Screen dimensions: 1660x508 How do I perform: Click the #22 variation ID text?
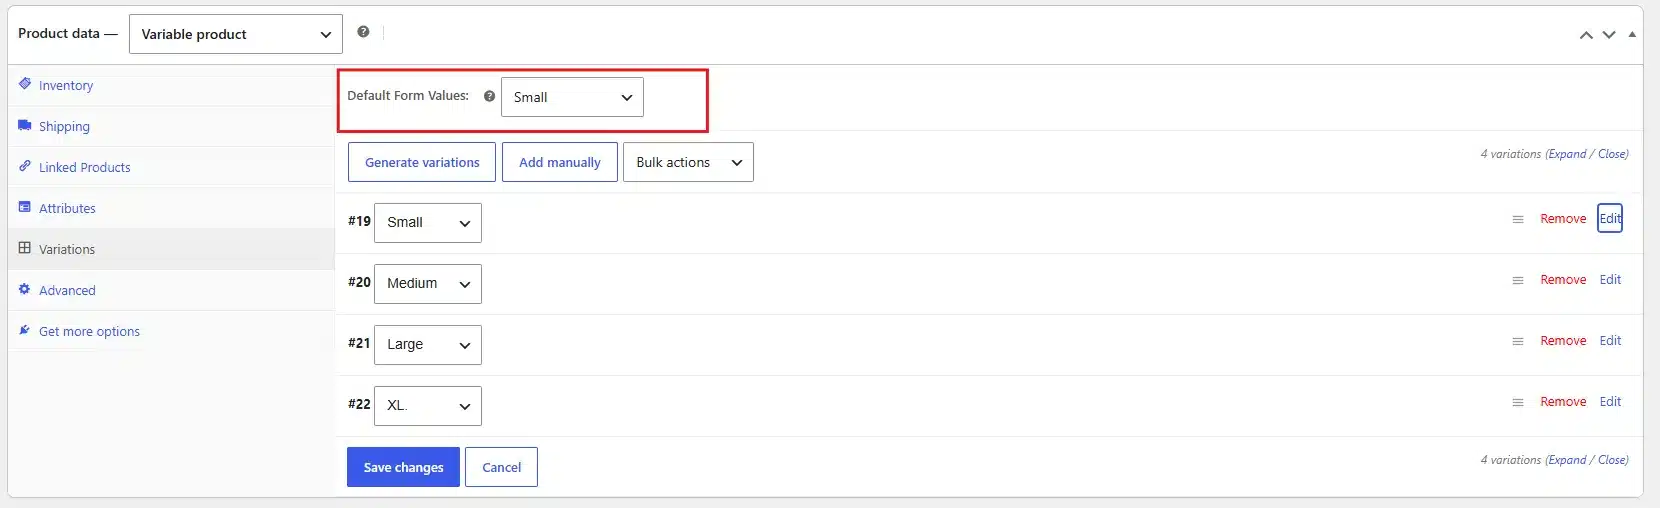(x=359, y=404)
